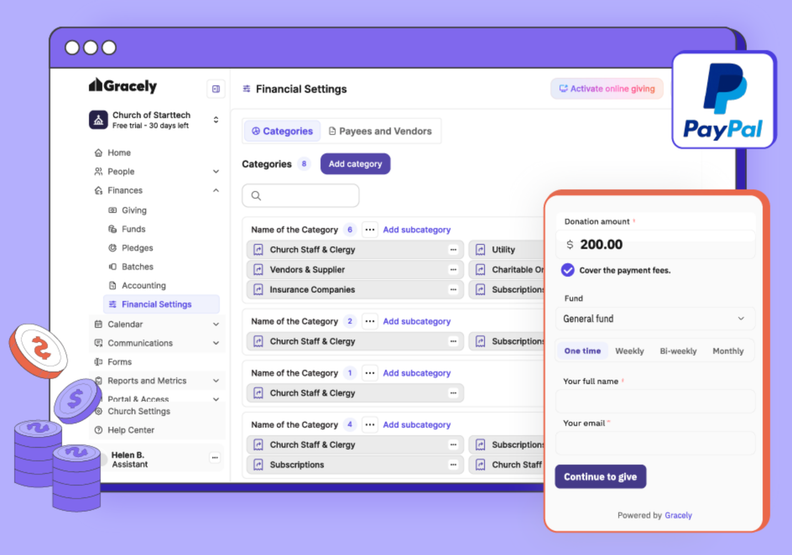Click the Forms sidebar icon
The height and width of the screenshot is (555, 792).
(x=98, y=362)
